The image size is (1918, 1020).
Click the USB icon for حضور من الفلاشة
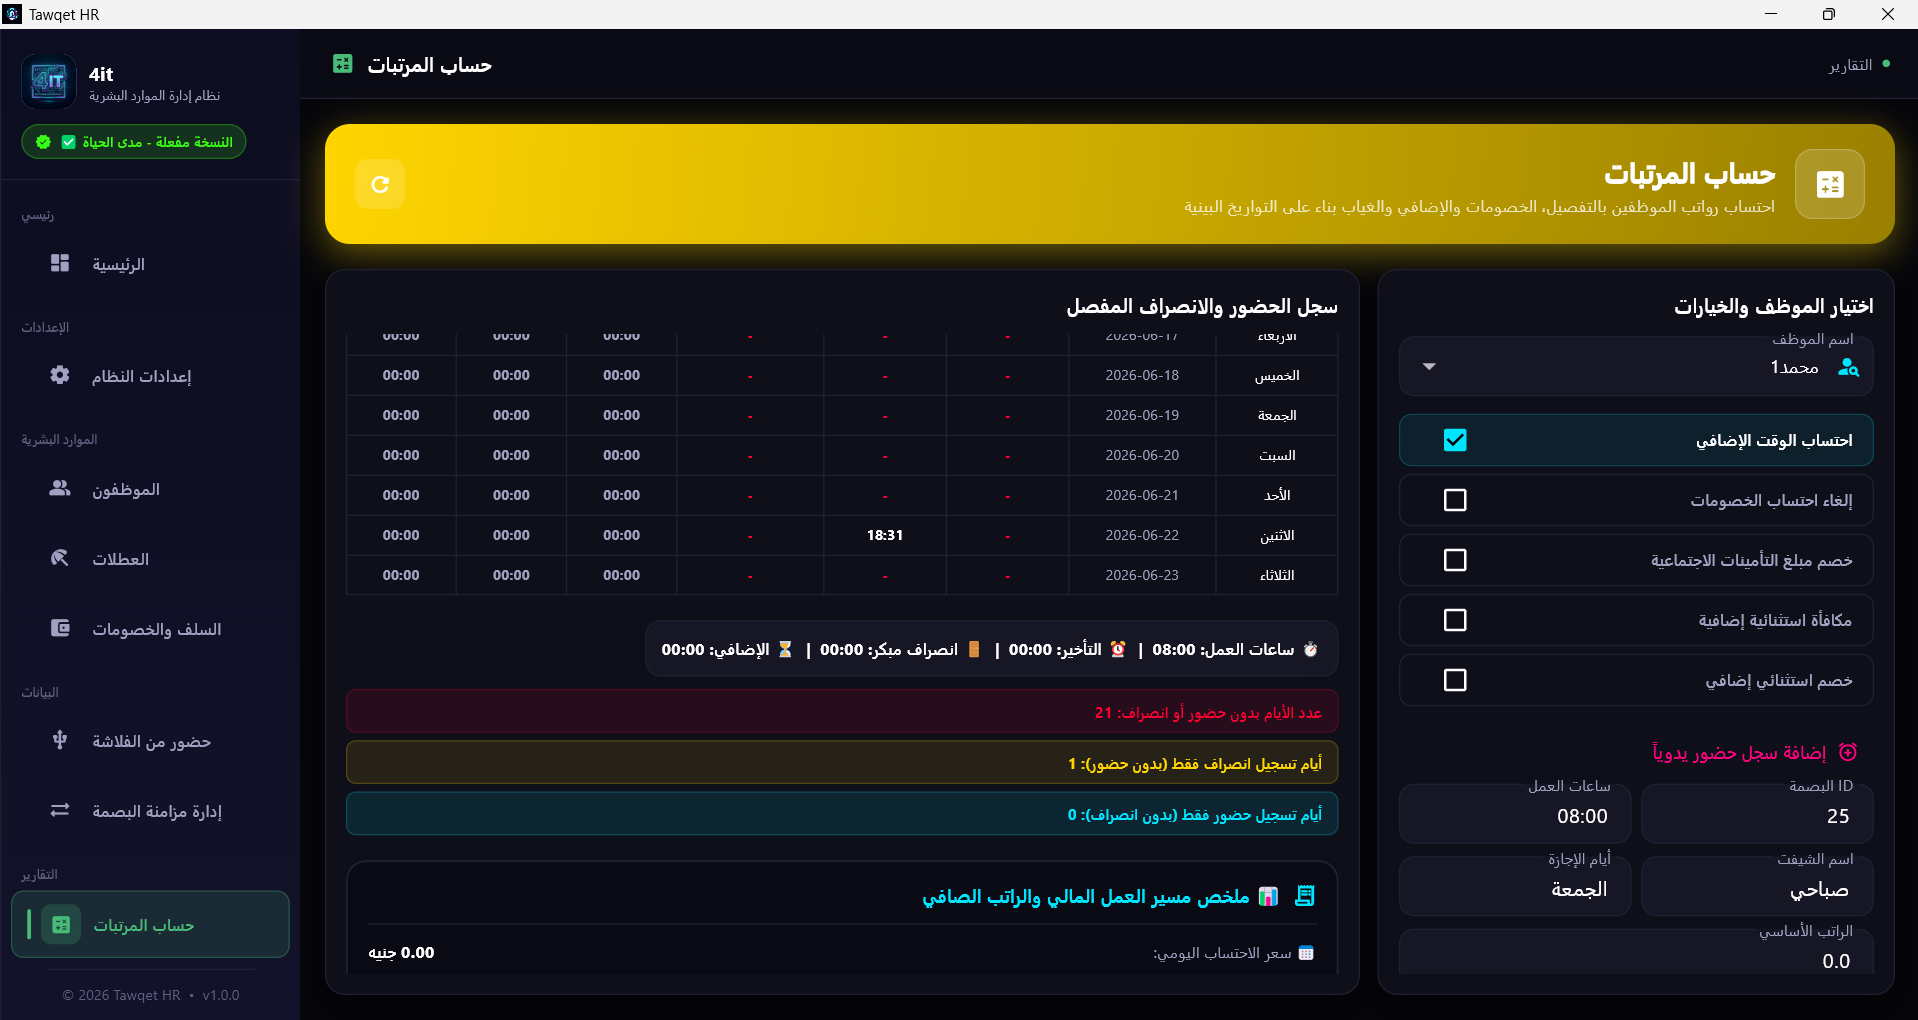[60, 740]
